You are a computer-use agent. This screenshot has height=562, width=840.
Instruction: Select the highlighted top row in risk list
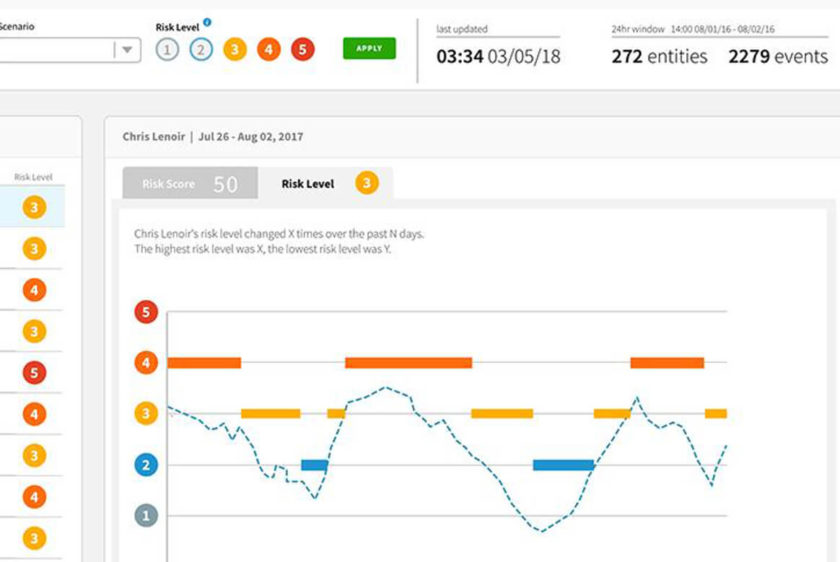34,207
